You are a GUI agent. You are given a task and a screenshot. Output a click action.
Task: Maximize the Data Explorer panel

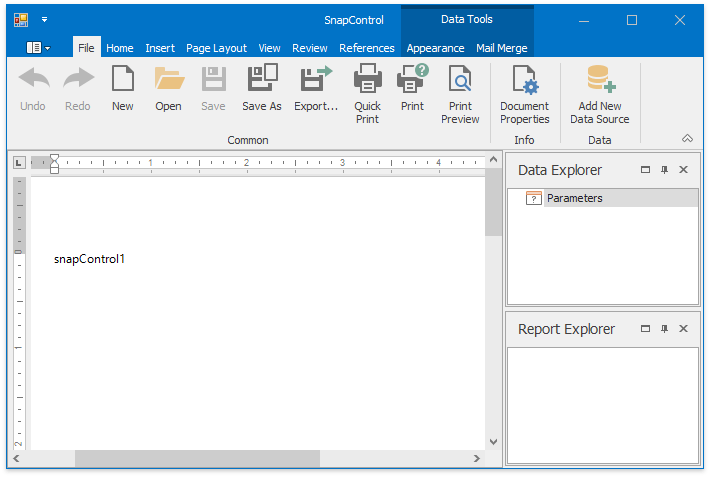(x=645, y=170)
